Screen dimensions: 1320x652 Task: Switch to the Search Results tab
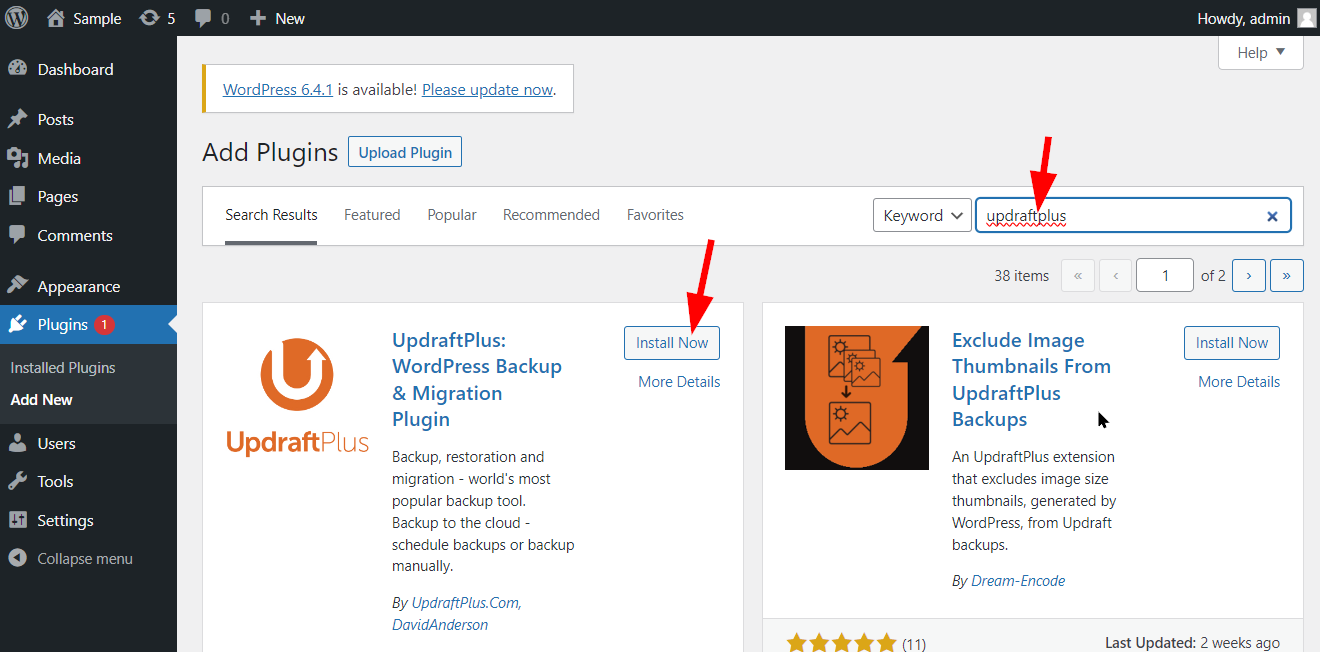[271, 215]
